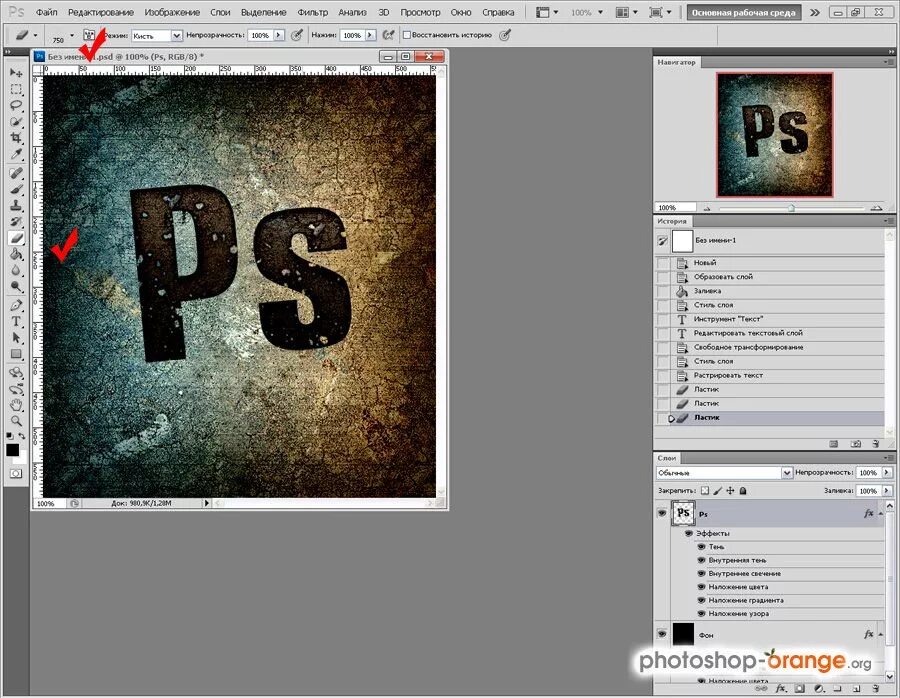Screen dimensions: 900x698
Task: Open eraser opacity Непрозрачность slider arrow
Action: (279, 36)
